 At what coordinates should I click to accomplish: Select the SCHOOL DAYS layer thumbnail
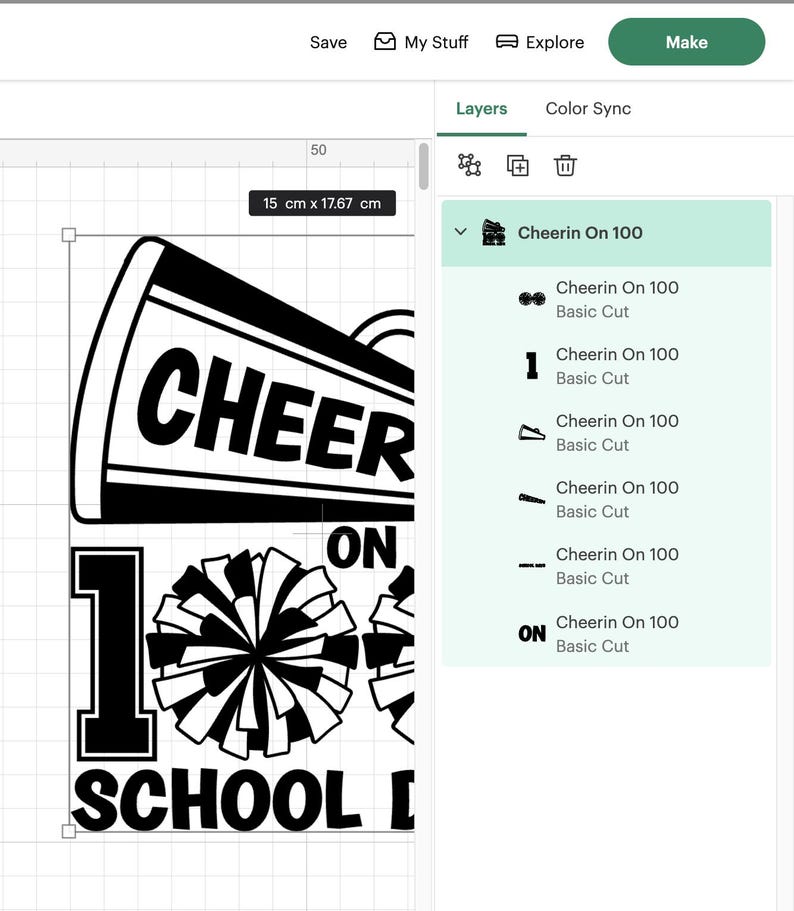click(531, 565)
